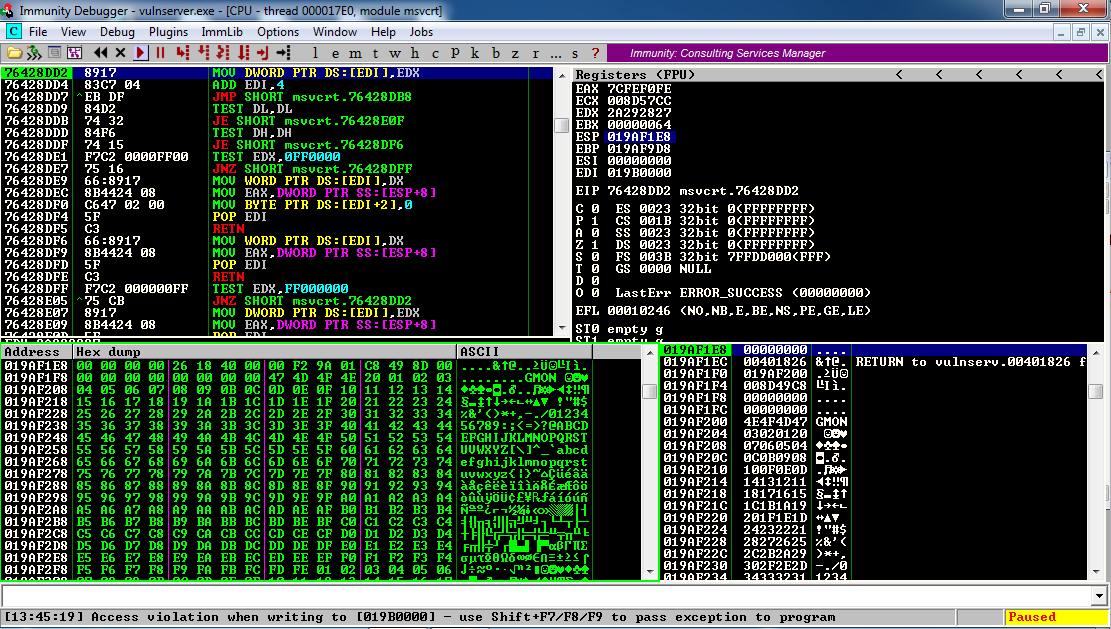Open Patches window with 'P' button
The height and width of the screenshot is (629, 1111).
point(455,53)
